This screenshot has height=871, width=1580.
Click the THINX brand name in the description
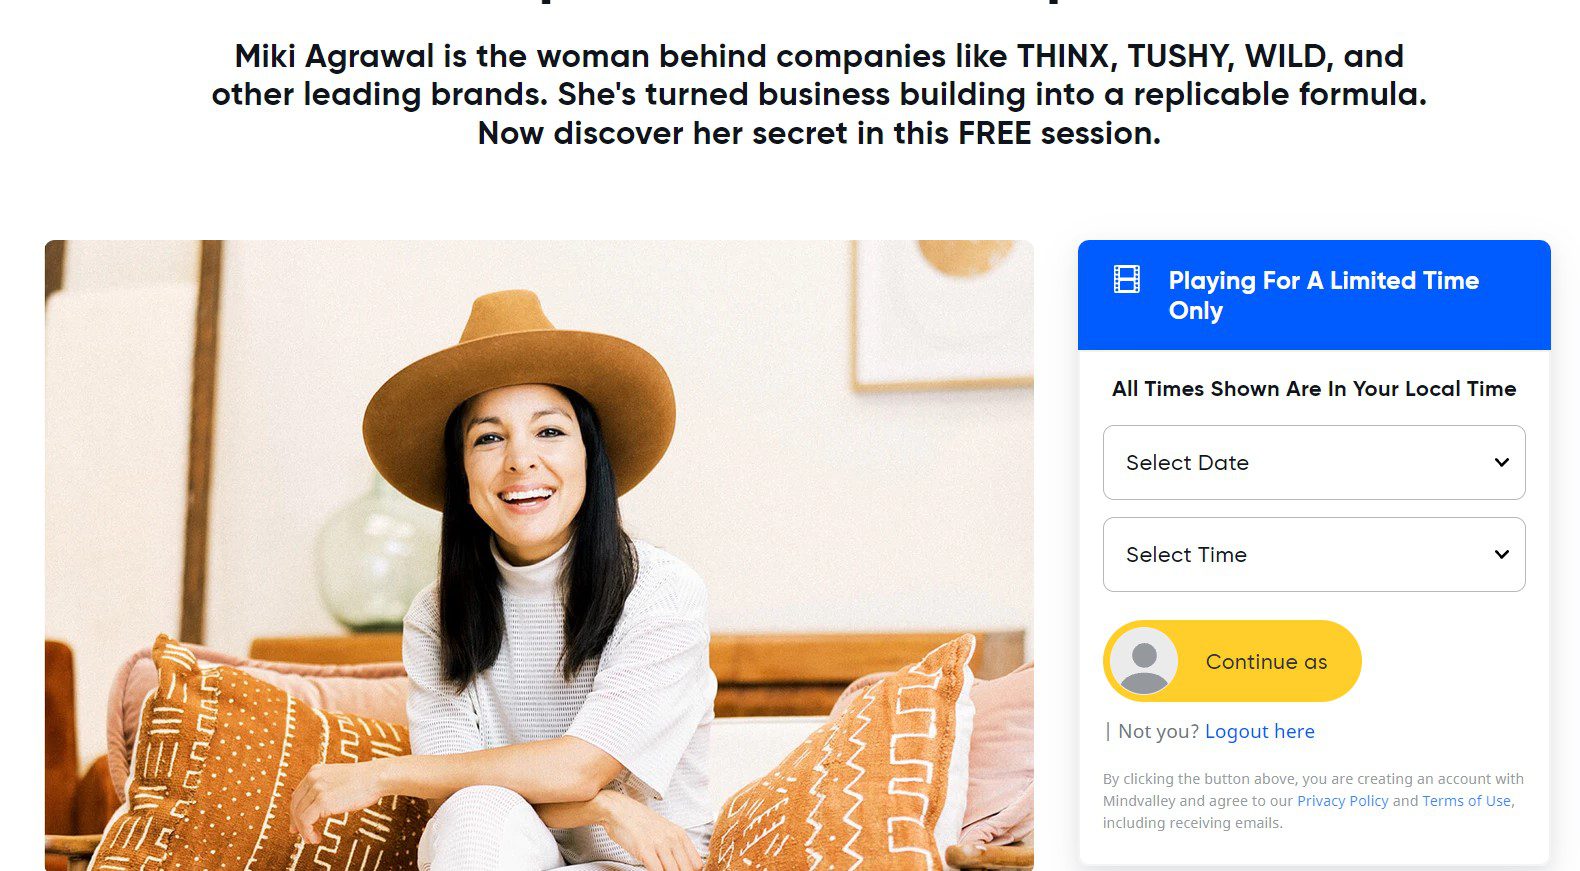coord(1066,56)
